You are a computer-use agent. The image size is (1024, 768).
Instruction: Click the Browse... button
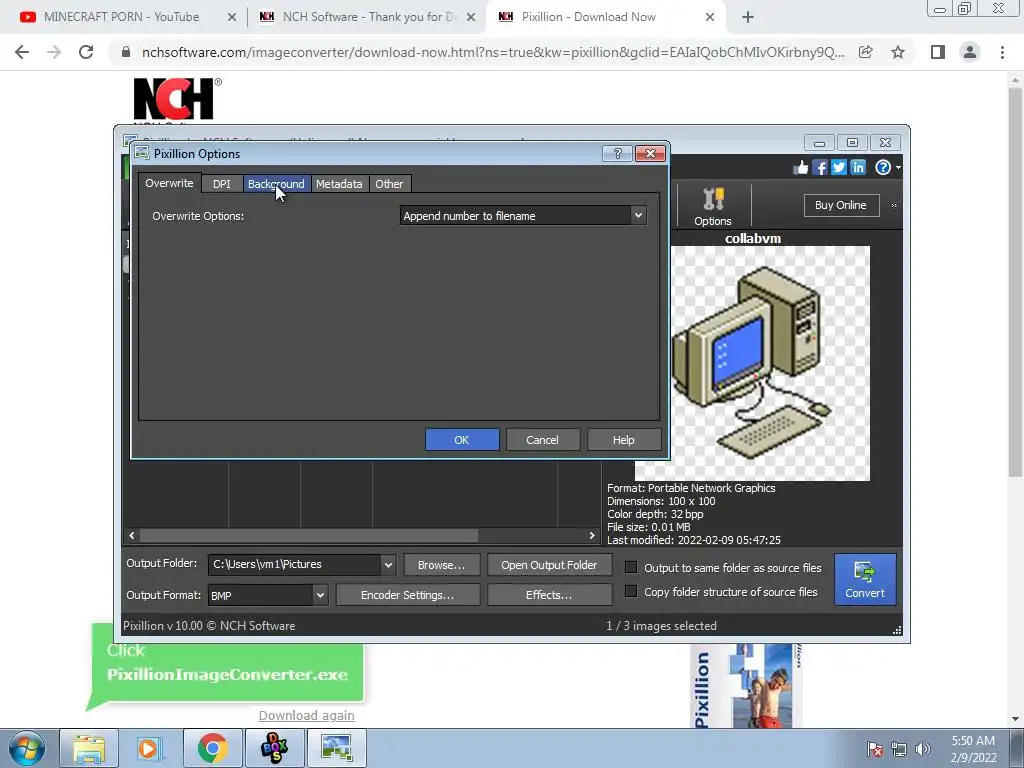(x=441, y=565)
